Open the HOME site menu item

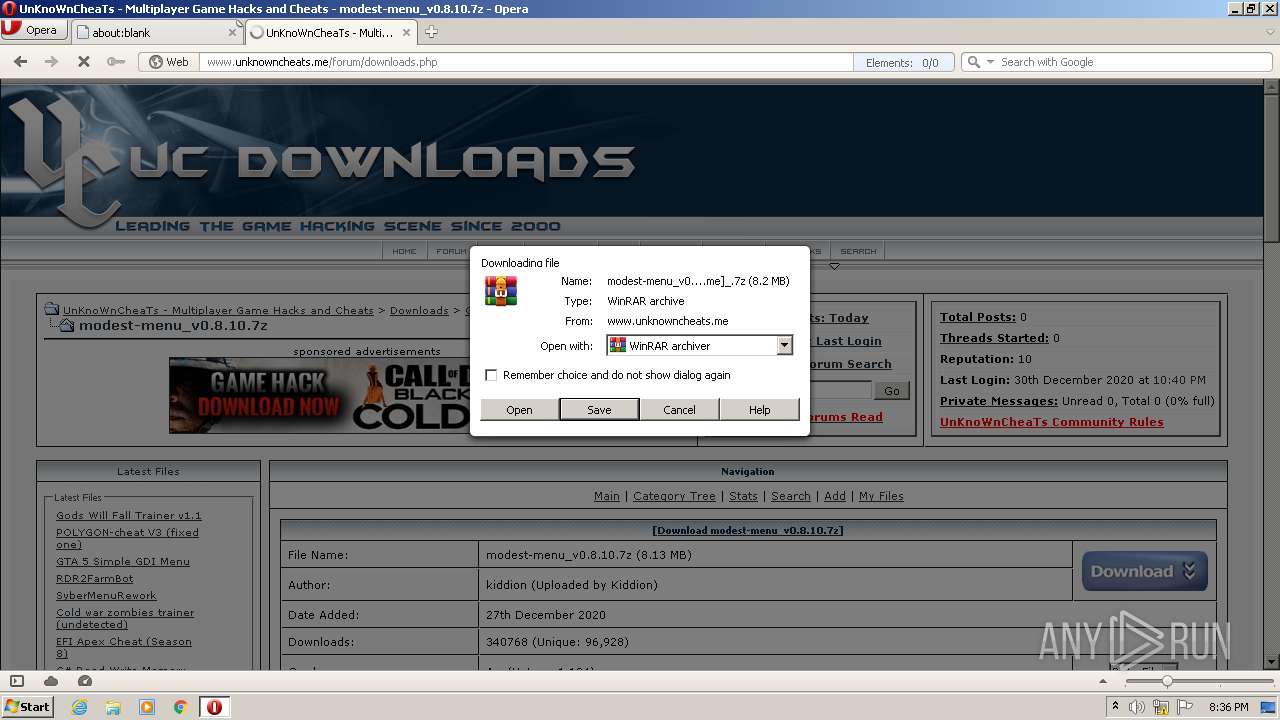click(404, 251)
